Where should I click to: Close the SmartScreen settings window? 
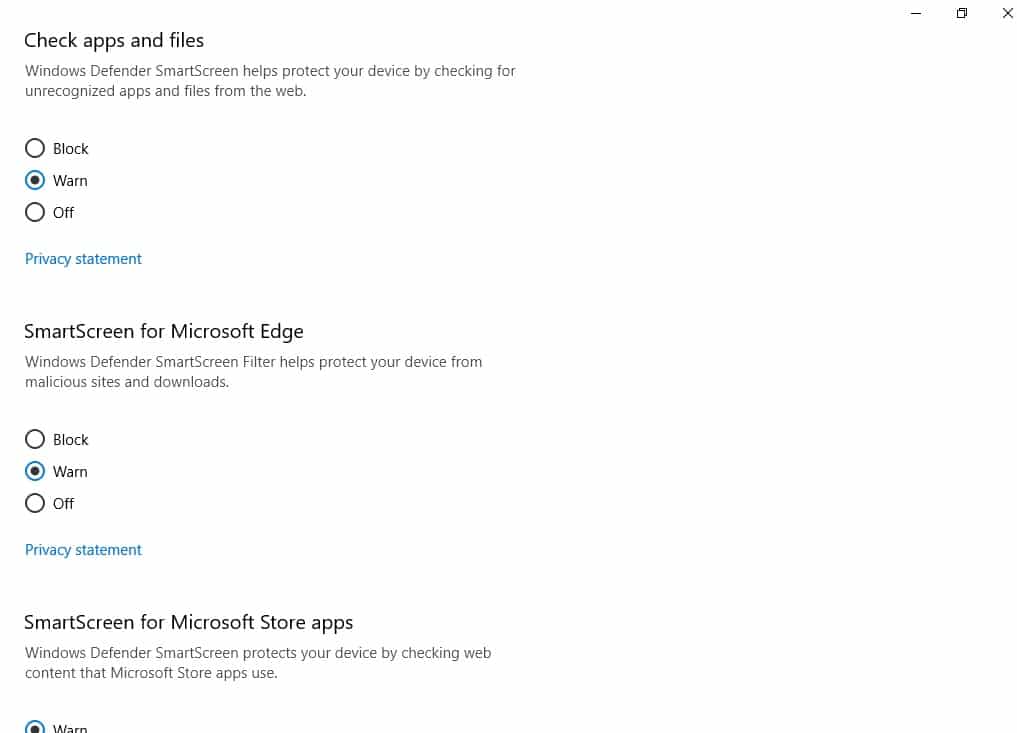pyautogui.click(x=1007, y=13)
